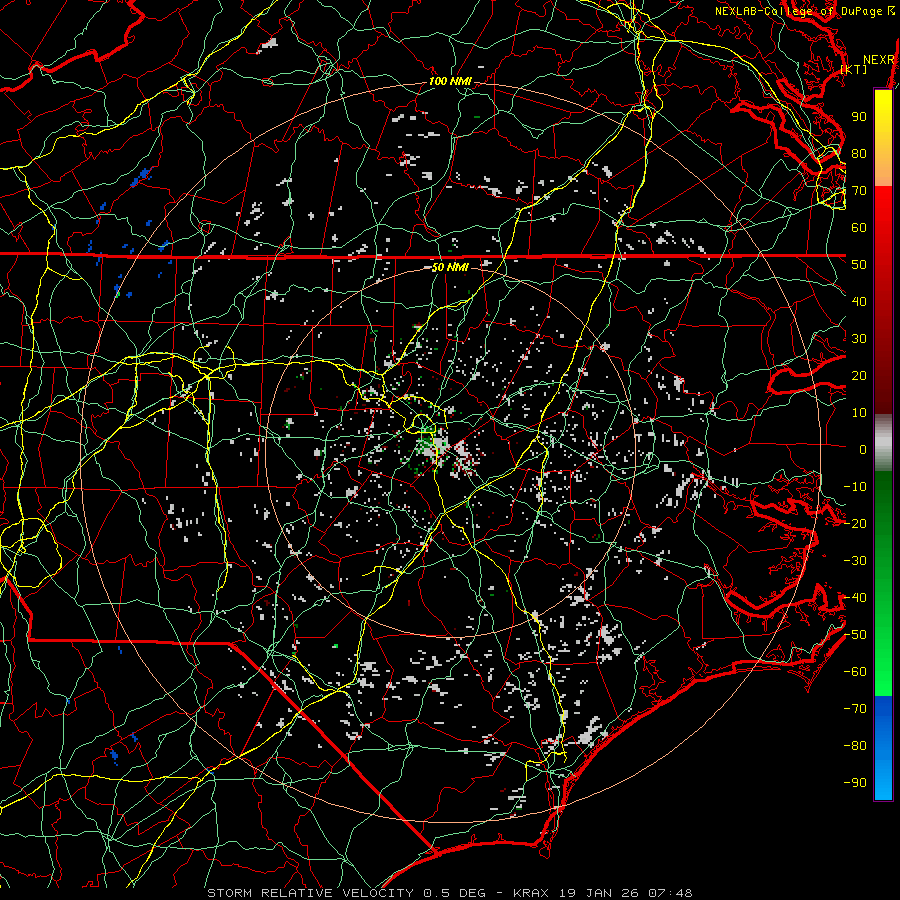This screenshot has width=900, height=900.
Task: Pick the blue bottom band of the color bar
Action: 883,748
